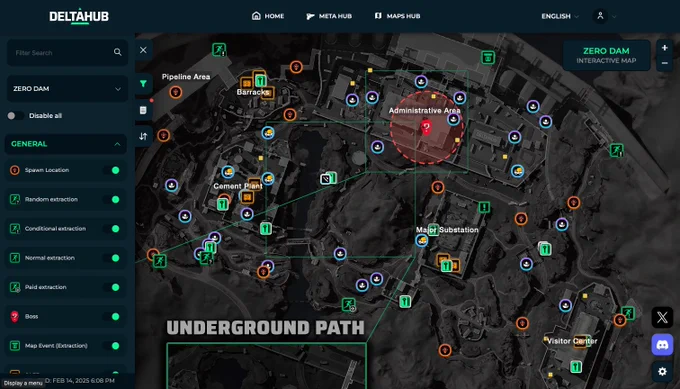Open the Home page
Viewport: 680px width, 389px height.
tap(268, 16)
